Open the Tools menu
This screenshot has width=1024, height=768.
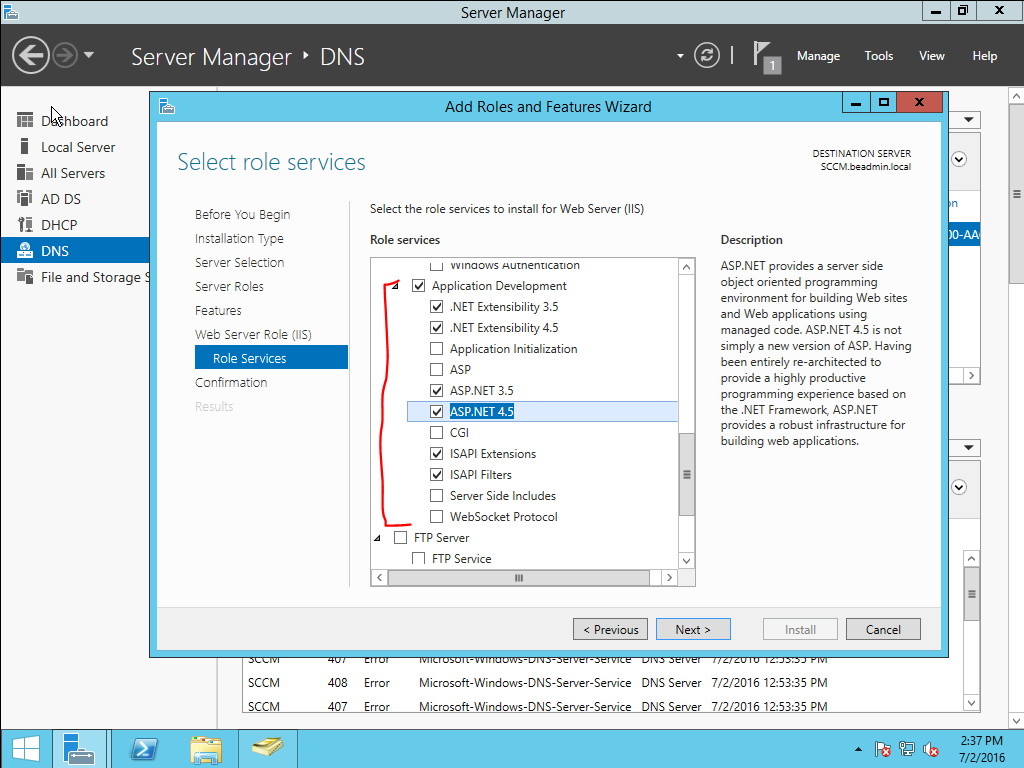878,56
